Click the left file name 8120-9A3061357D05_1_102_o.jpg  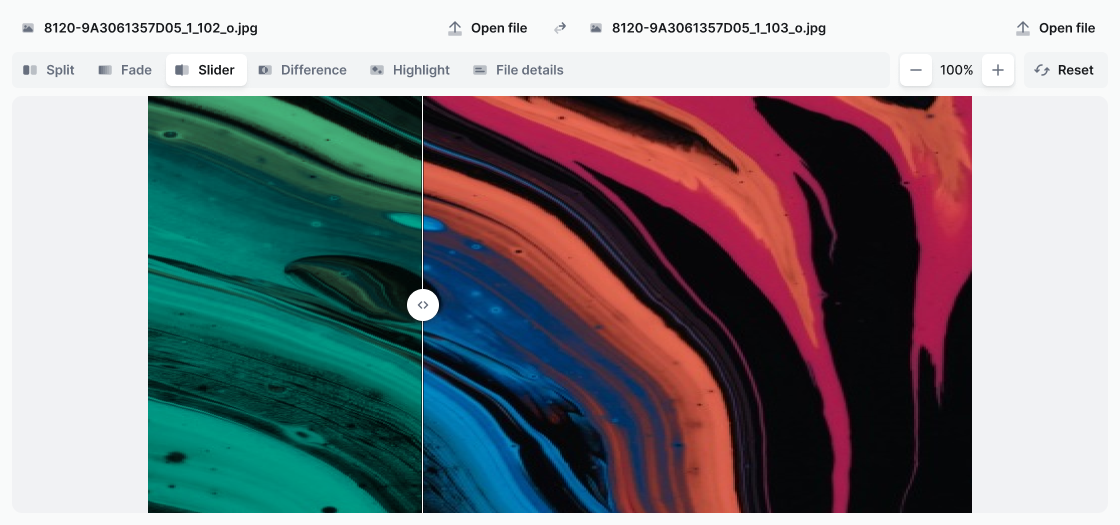pos(151,28)
